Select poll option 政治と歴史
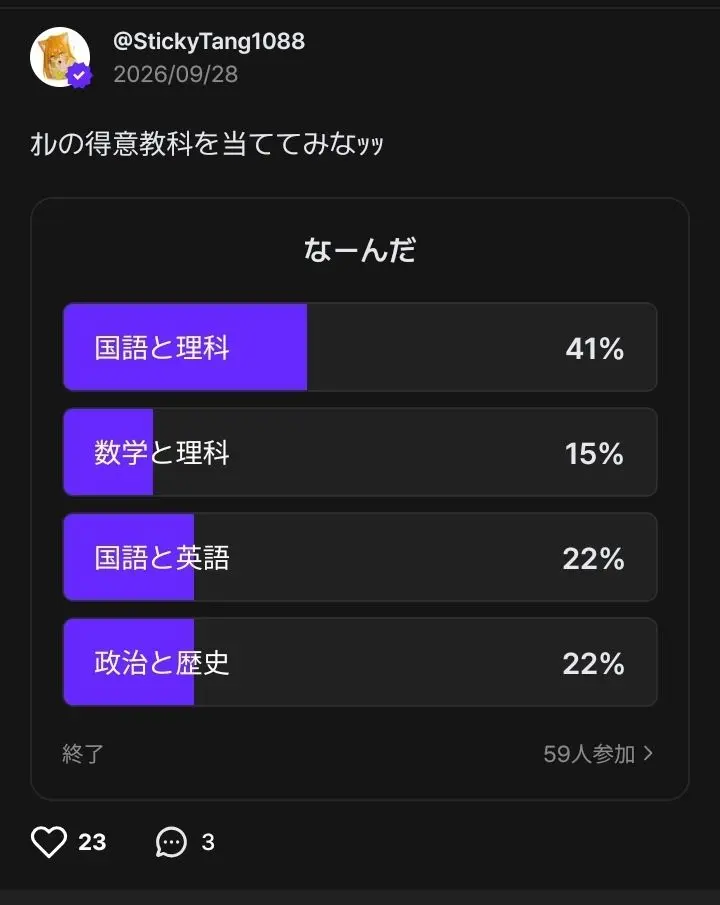This screenshot has width=720, height=905. 360,662
